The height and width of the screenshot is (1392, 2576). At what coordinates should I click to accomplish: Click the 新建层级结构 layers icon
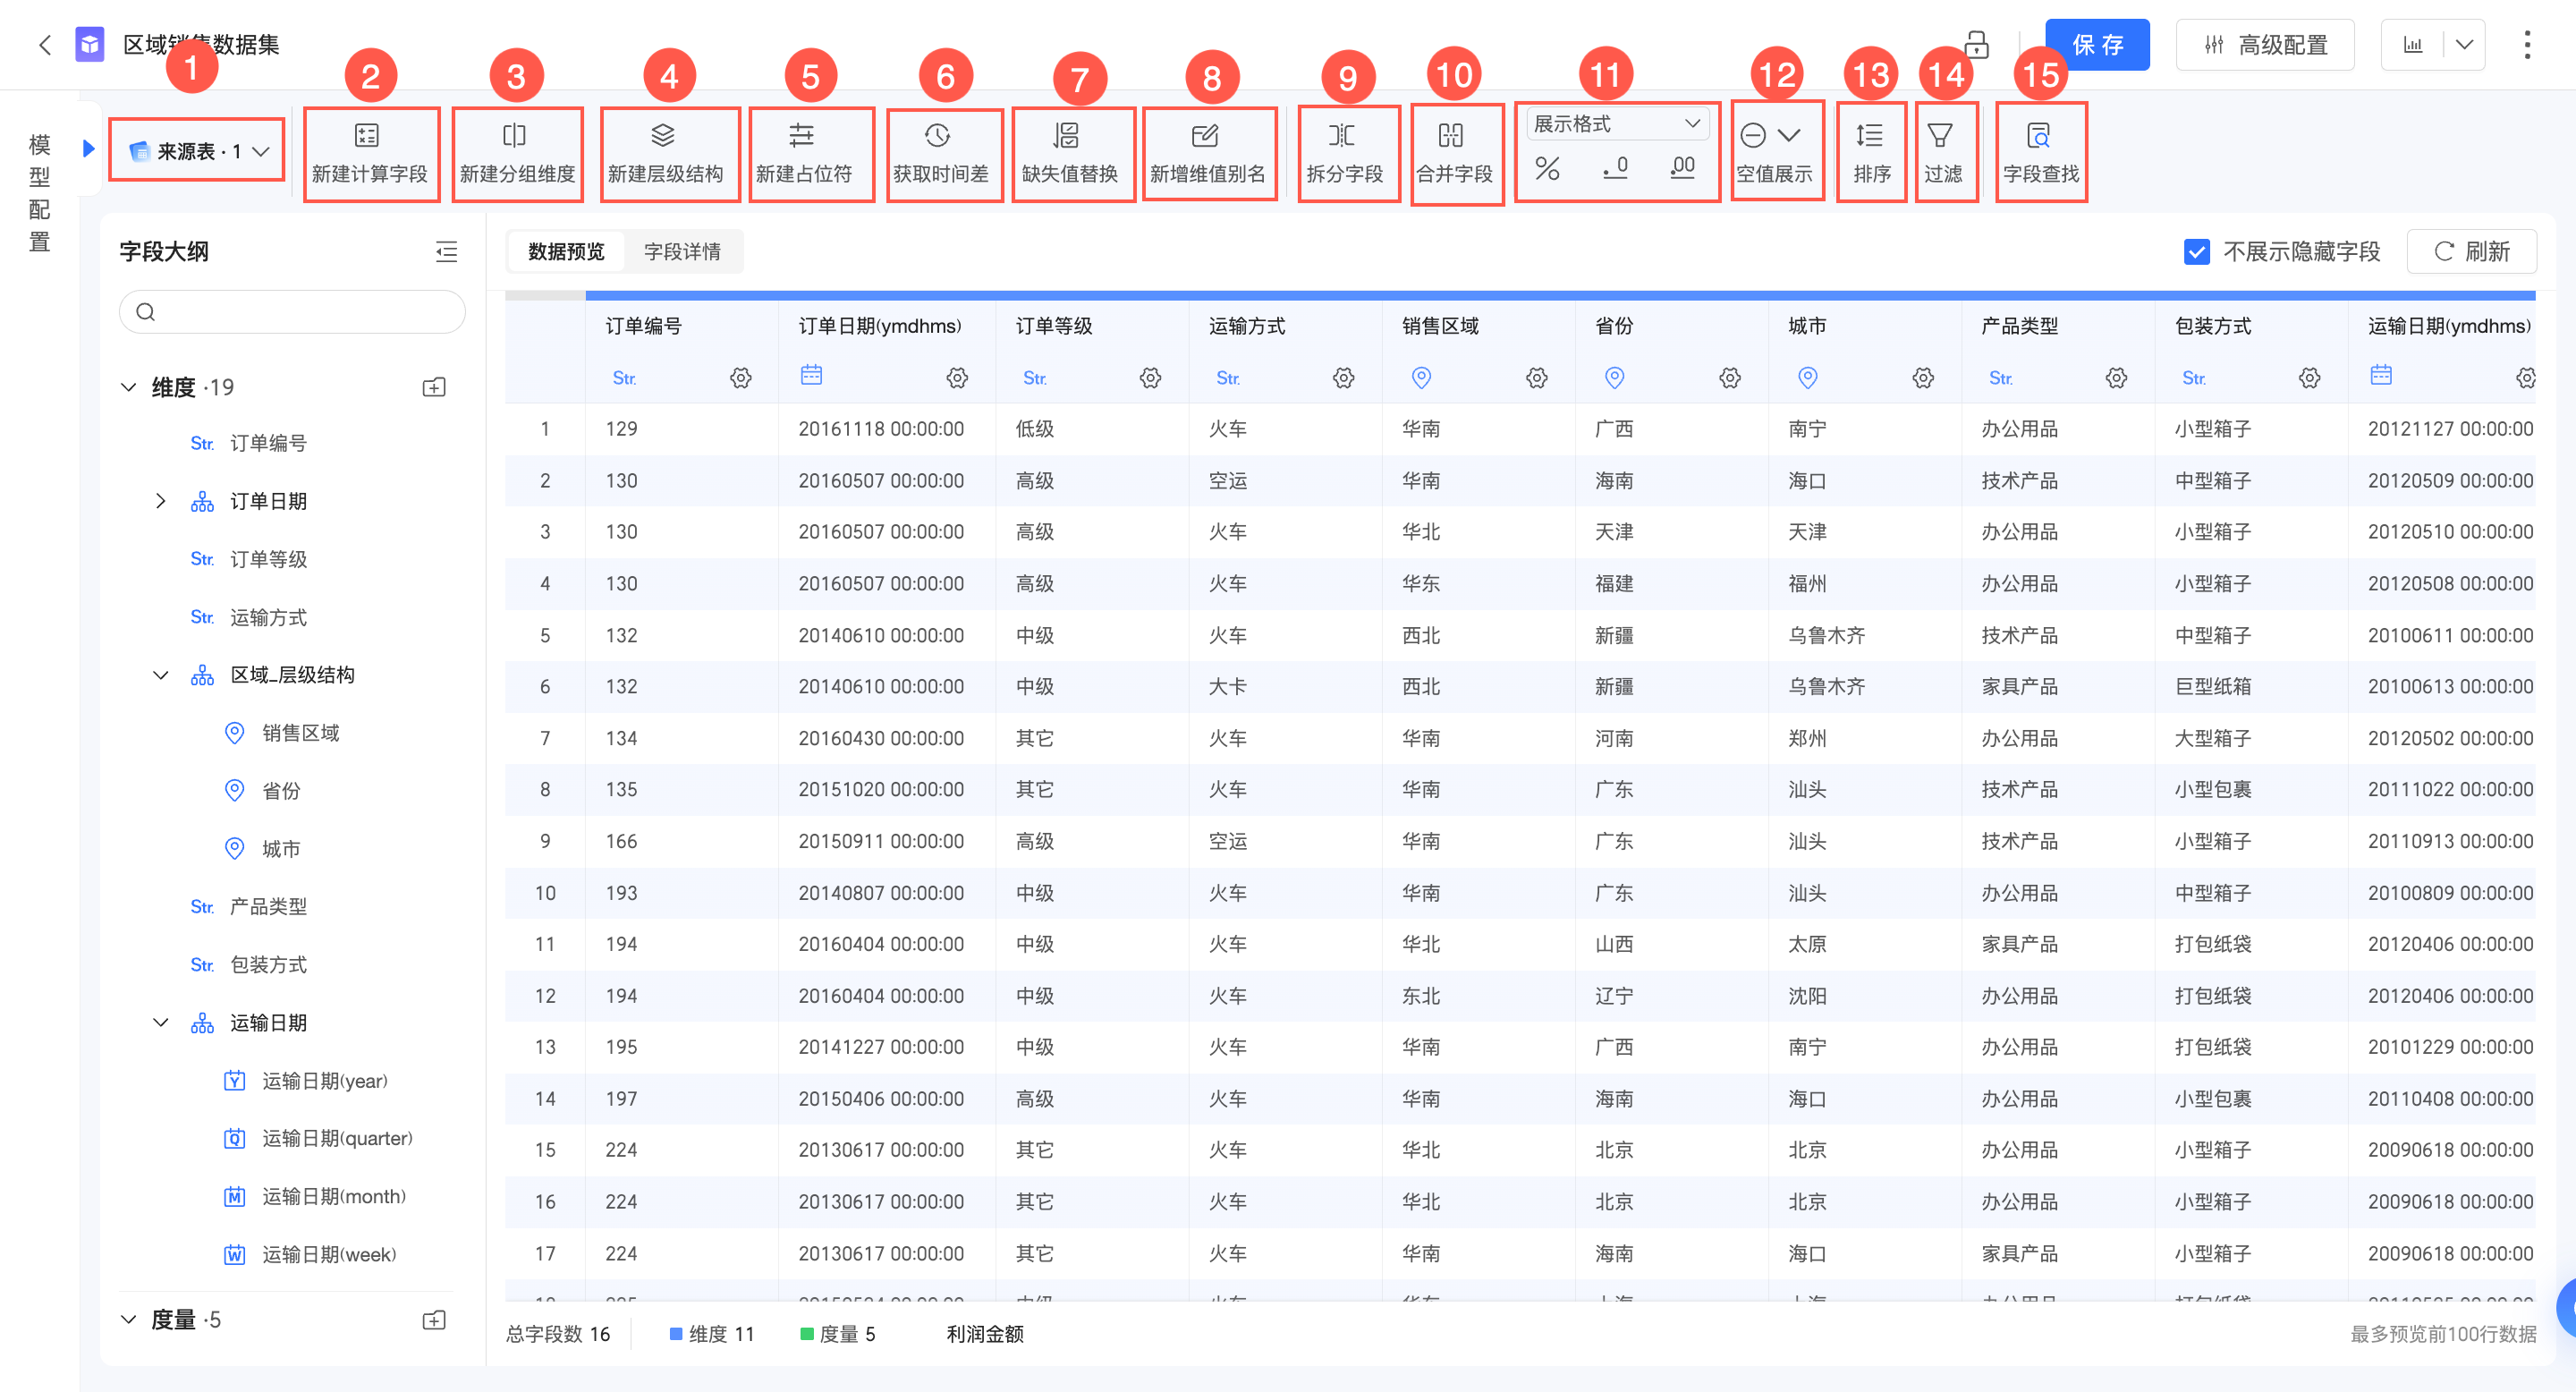point(663,136)
